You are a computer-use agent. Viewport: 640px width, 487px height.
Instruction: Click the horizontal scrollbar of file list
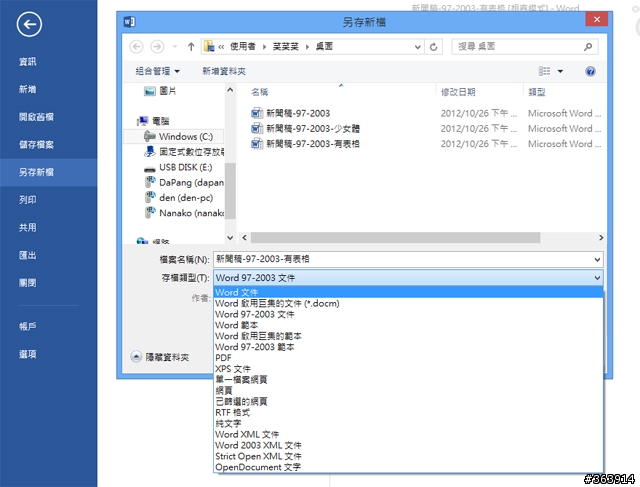coord(396,238)
